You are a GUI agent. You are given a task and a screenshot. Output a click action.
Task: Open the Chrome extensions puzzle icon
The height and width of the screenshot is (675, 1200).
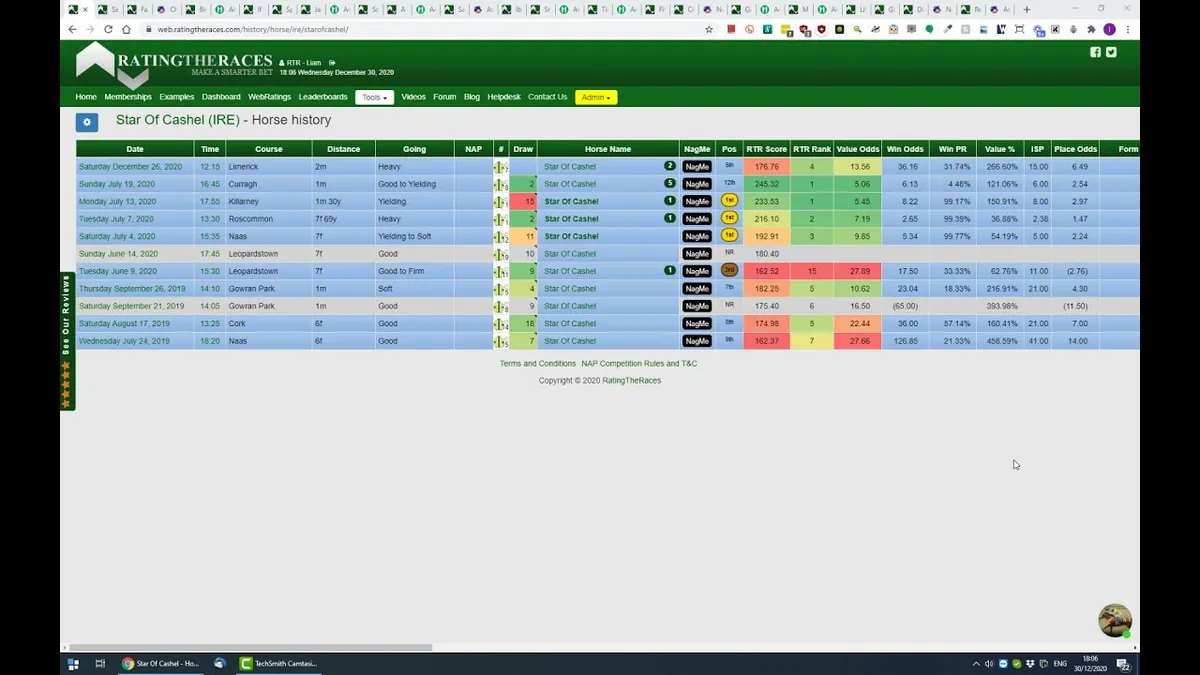pyautogui.click(x=1091, y=29)
